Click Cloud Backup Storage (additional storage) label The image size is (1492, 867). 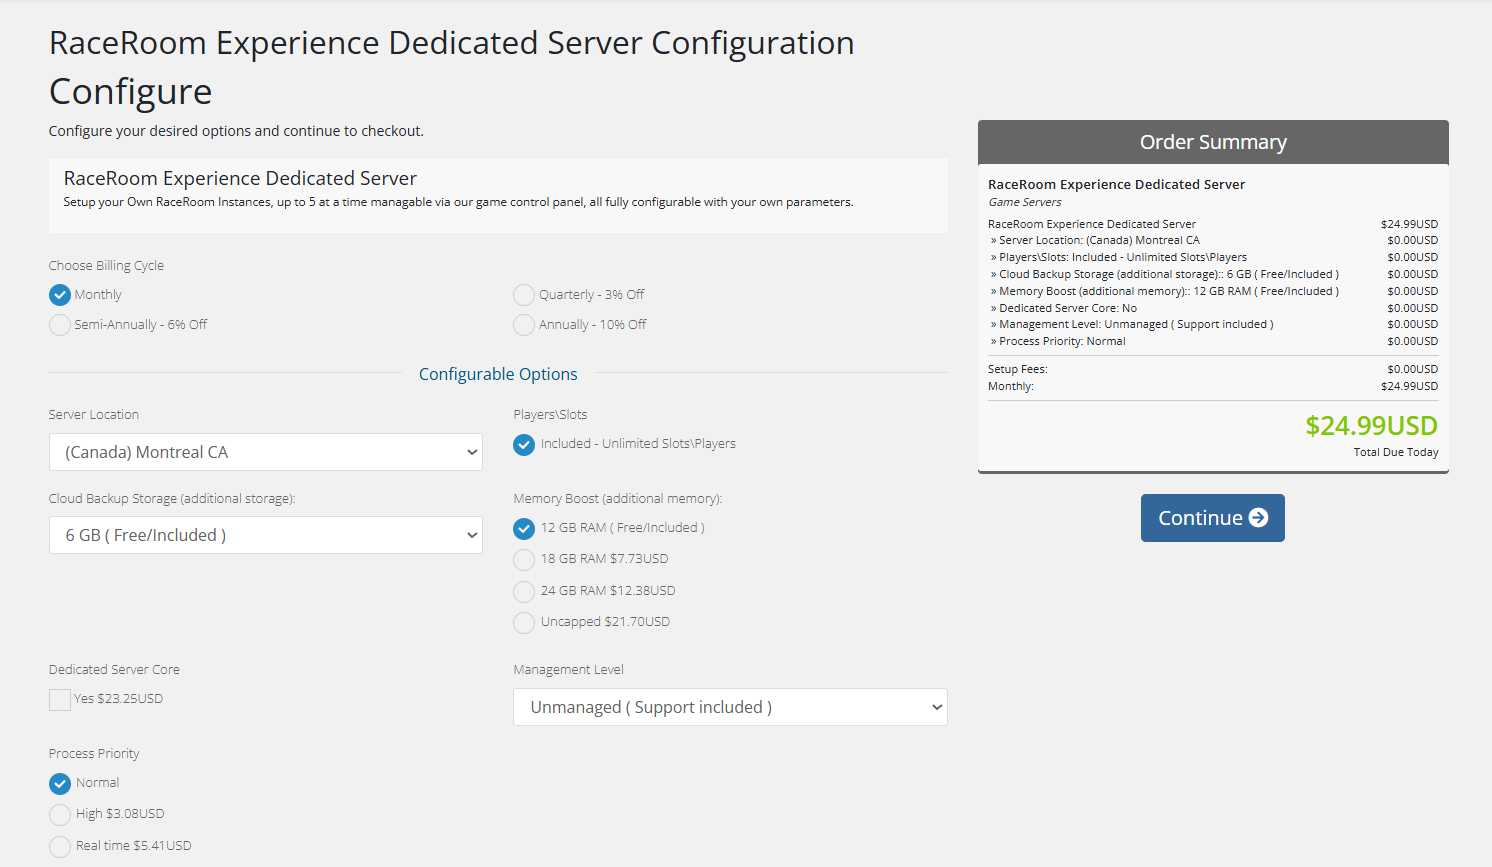[x=172, y=499]
